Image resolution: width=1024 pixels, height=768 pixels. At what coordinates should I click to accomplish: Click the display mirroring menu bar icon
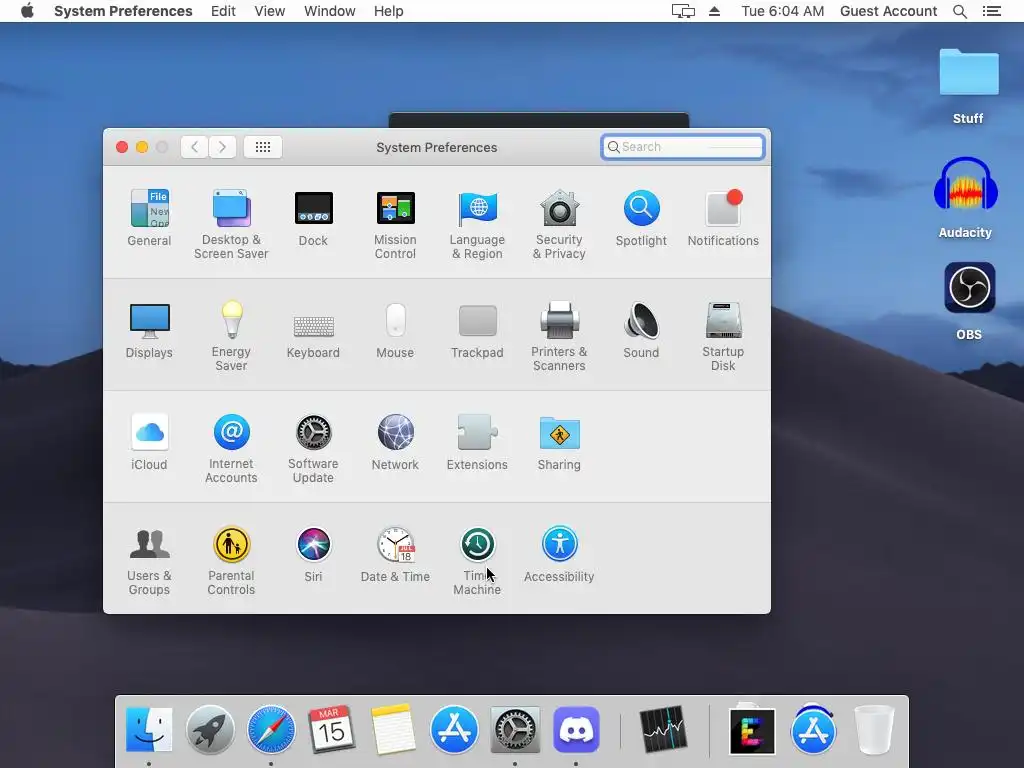[683, 11]
